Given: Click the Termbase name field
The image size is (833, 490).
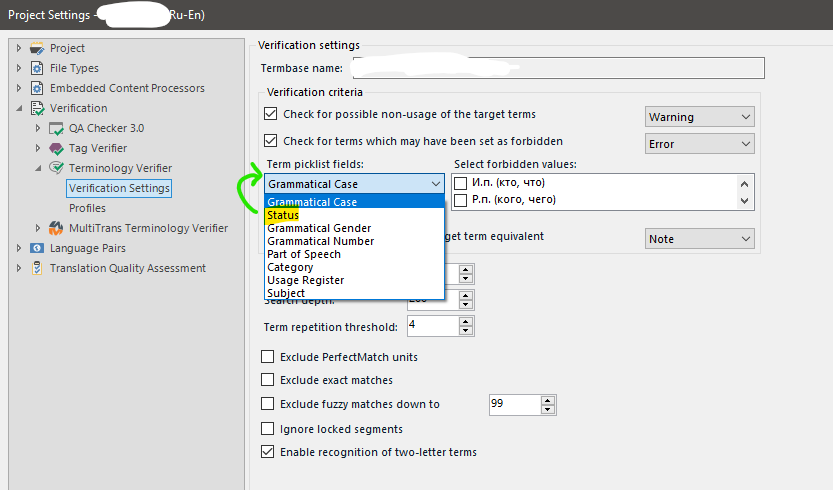Looking at the screenshot, I should coord(558,68).
